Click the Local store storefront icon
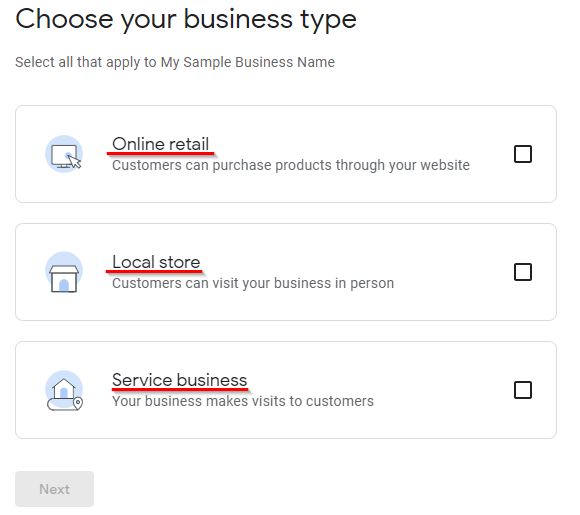Screen dimensions: 580x515 64,272
